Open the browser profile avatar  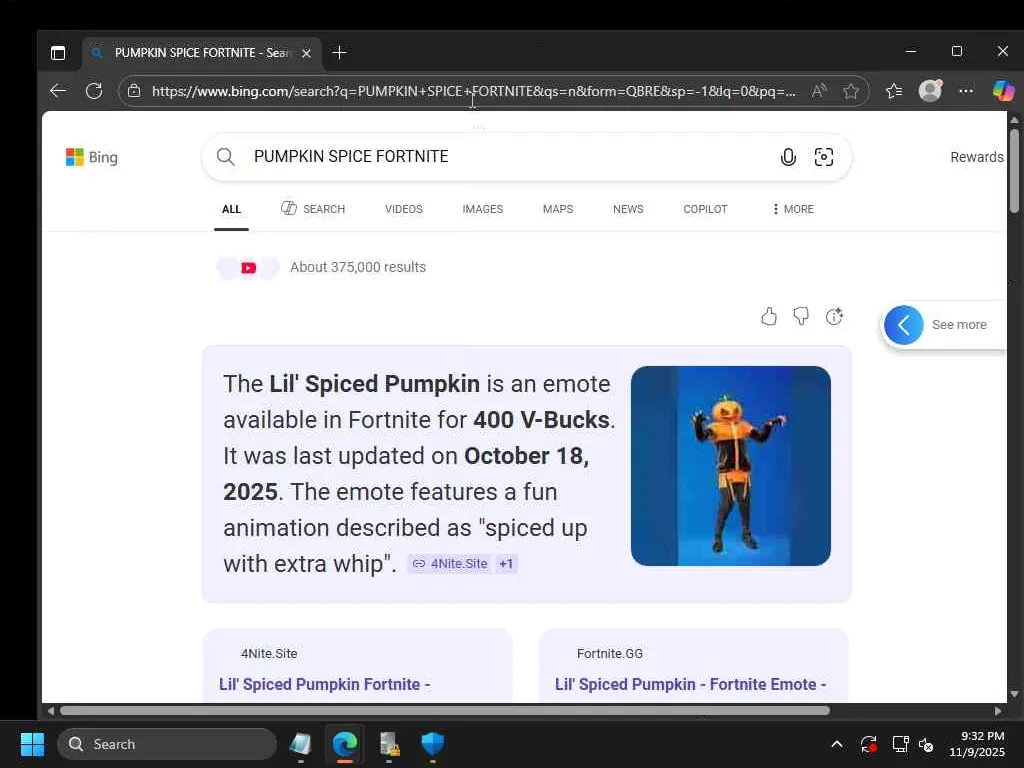pyautogui.click(x=930, y=90)
